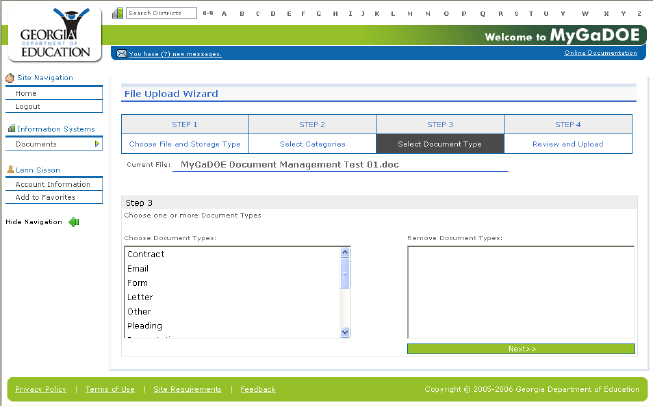Screen dimensions: 653x407
Task: Click the STEP 4 header tab
Action: (568, 124)
